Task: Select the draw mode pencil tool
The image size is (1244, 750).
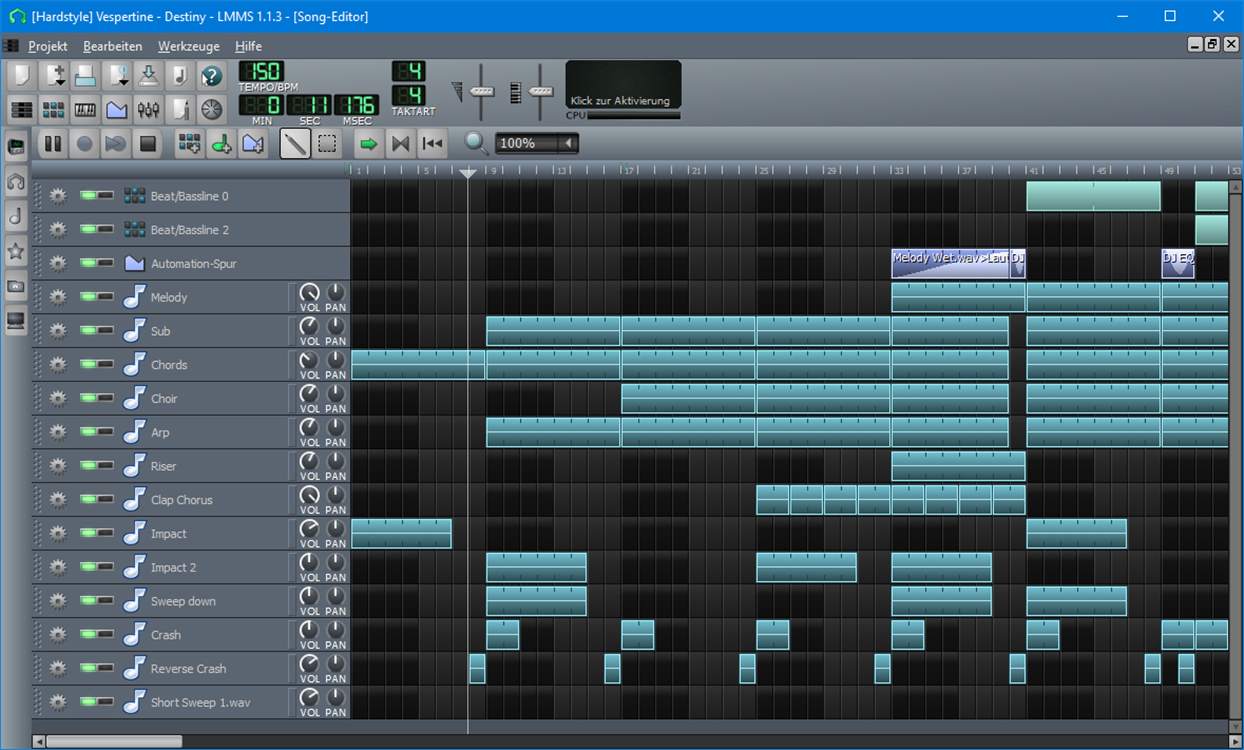Action: (x=294, y=144)
